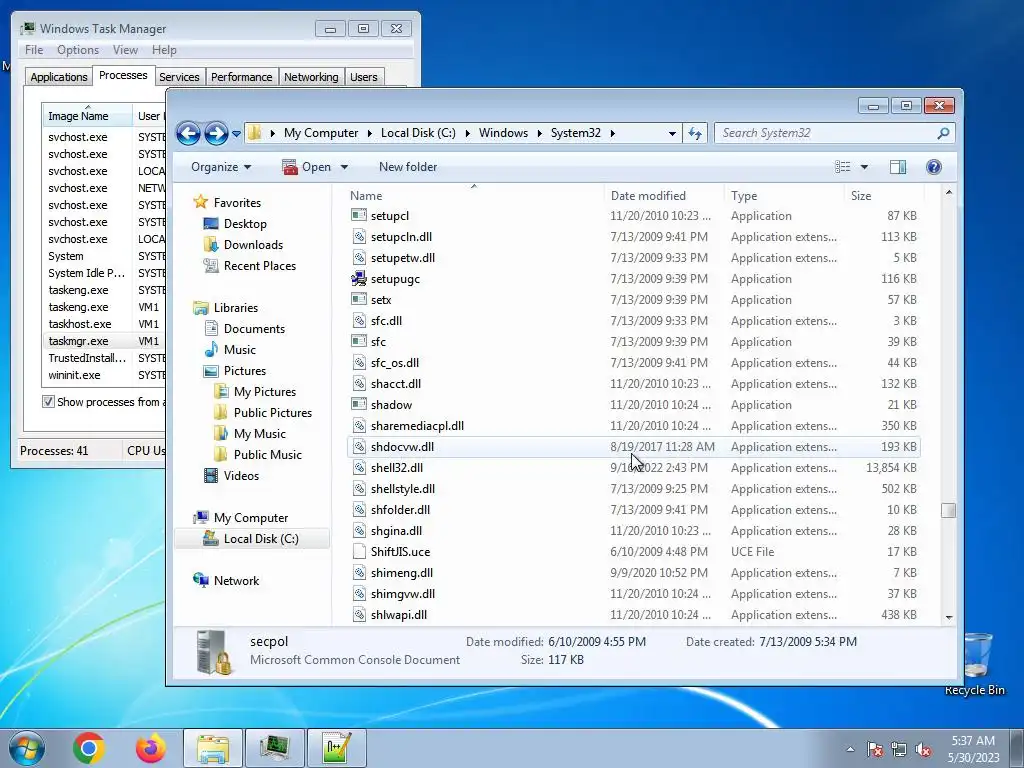Select taskmgr.exe process row
The width and height of the screenshot is (1024, 768).
pos(104,341)
